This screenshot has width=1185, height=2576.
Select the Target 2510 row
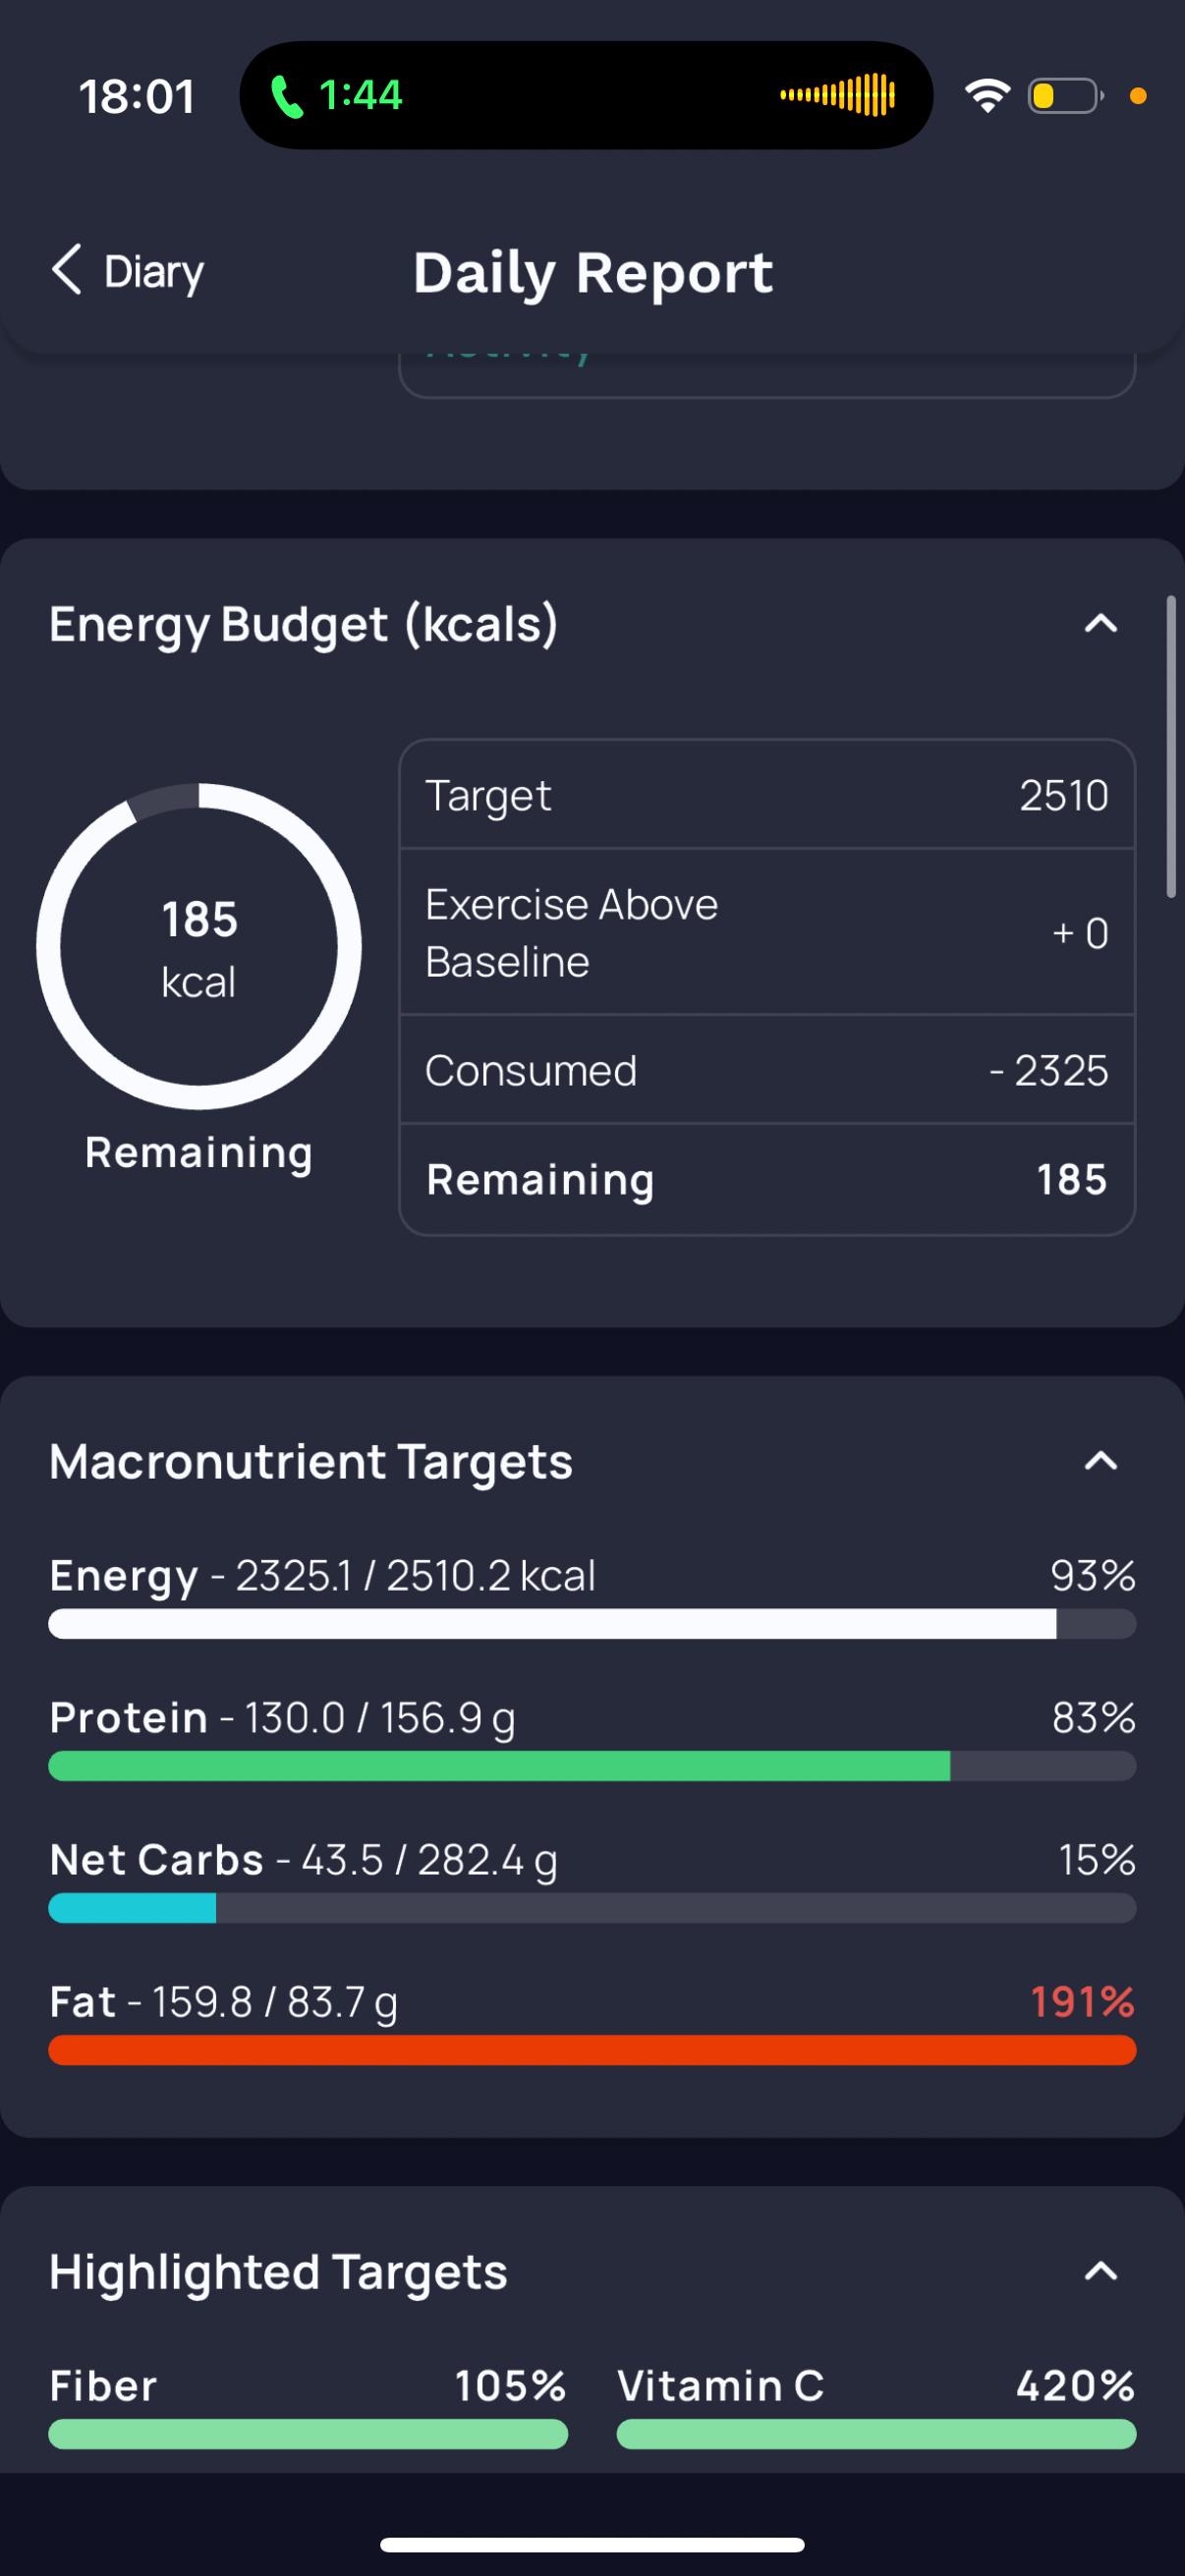pos(767,795)
